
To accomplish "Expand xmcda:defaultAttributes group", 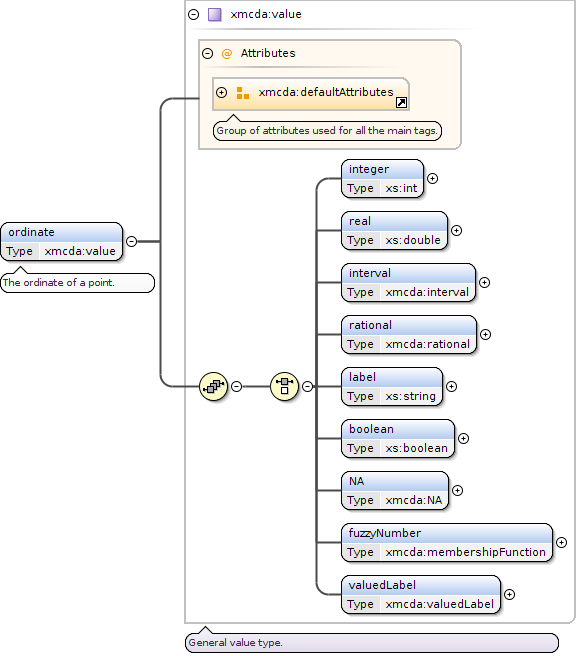I will 221,92.
